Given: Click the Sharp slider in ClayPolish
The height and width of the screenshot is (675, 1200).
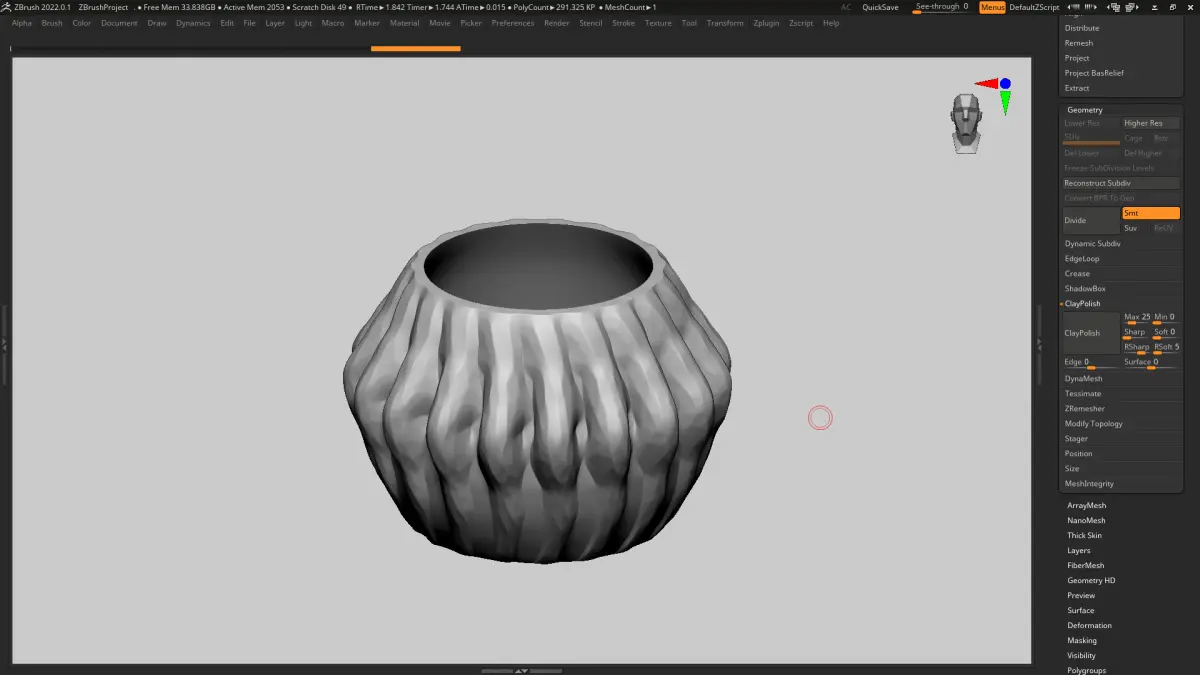Looking at the screenshot, I should coord(1137,333).
